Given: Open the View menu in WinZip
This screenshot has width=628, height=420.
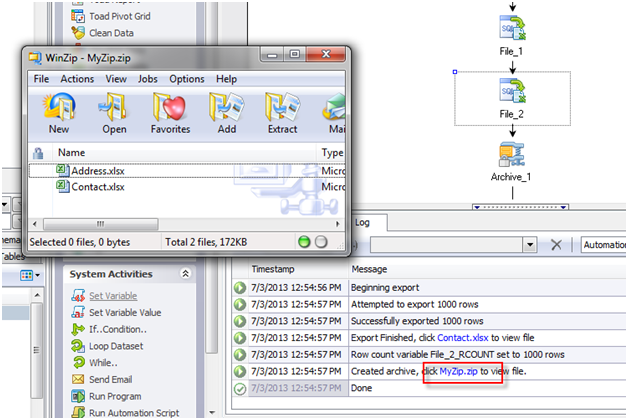Looking at the screenshot, I should (x=116, y=79).
